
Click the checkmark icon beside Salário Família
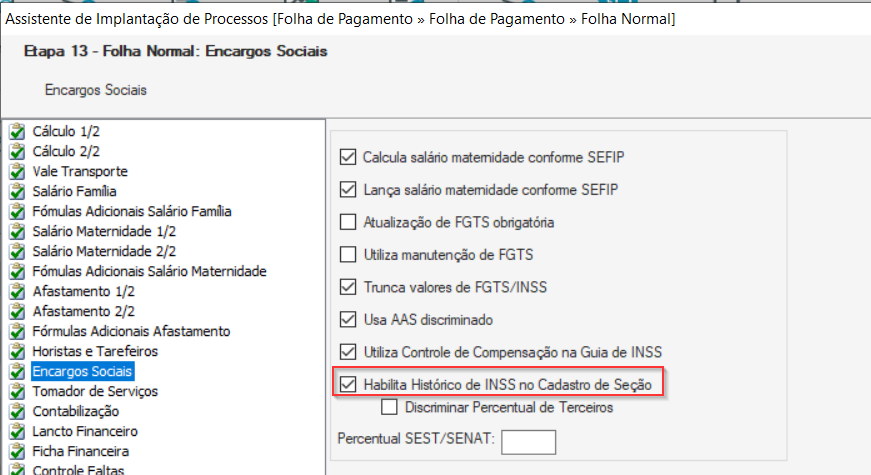[x=16, y=192]
